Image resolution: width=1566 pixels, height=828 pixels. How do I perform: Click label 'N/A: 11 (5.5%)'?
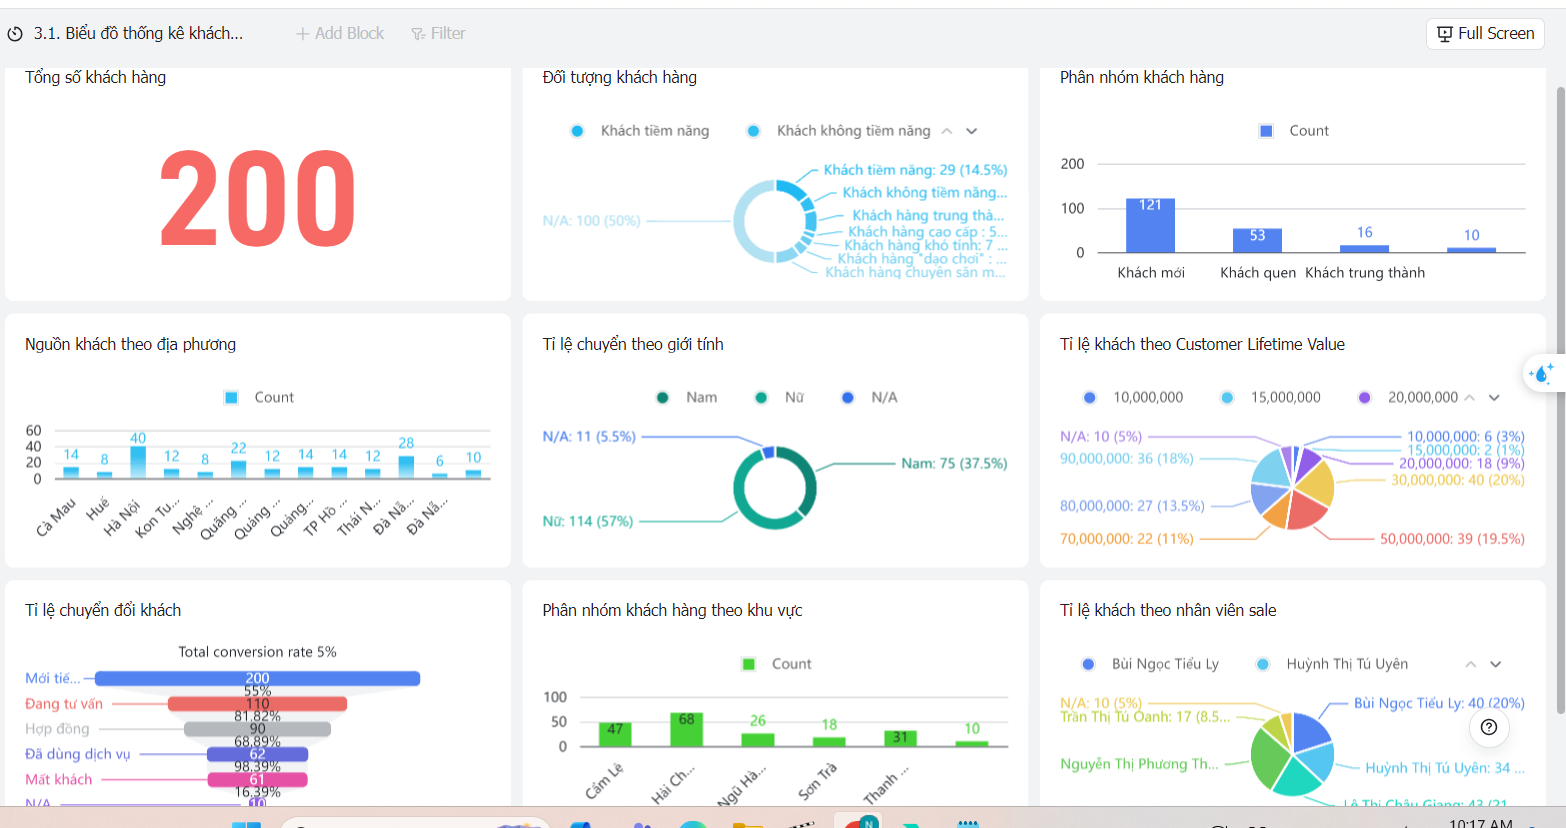point(589,437)
